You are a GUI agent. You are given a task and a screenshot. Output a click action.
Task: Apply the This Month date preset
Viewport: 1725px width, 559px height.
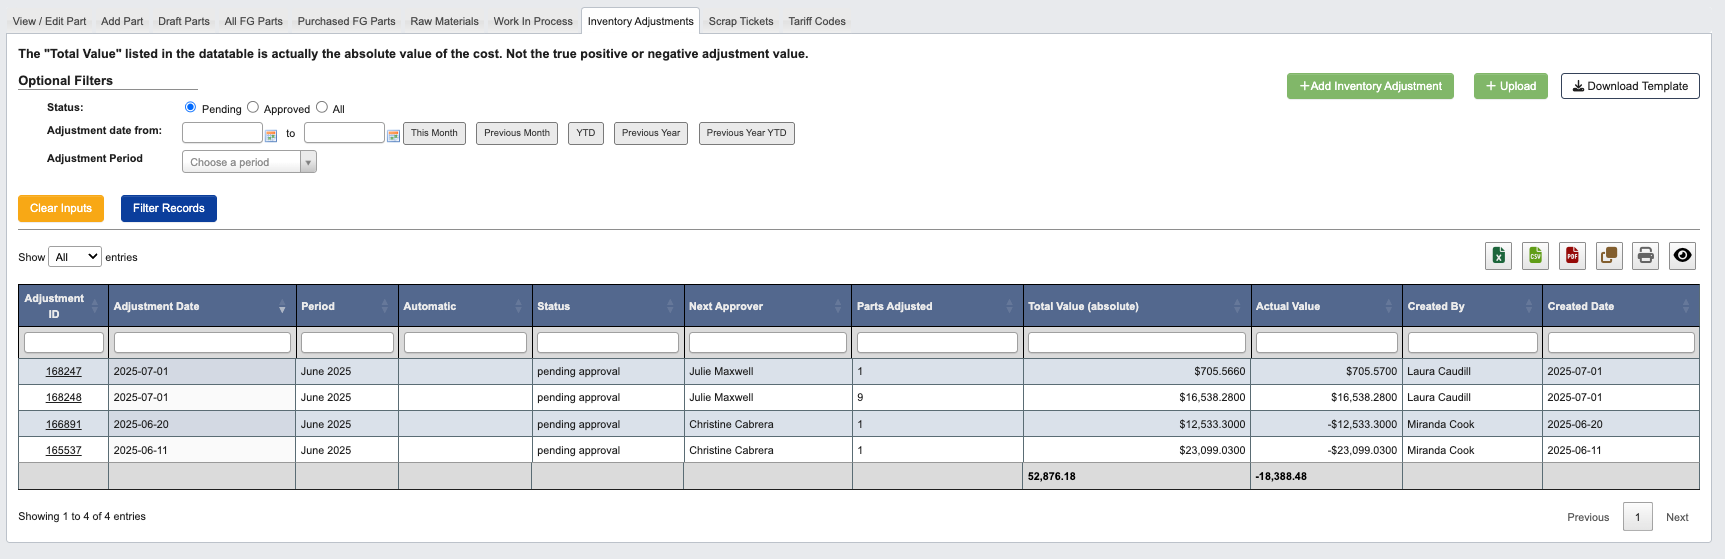point(434,133)
